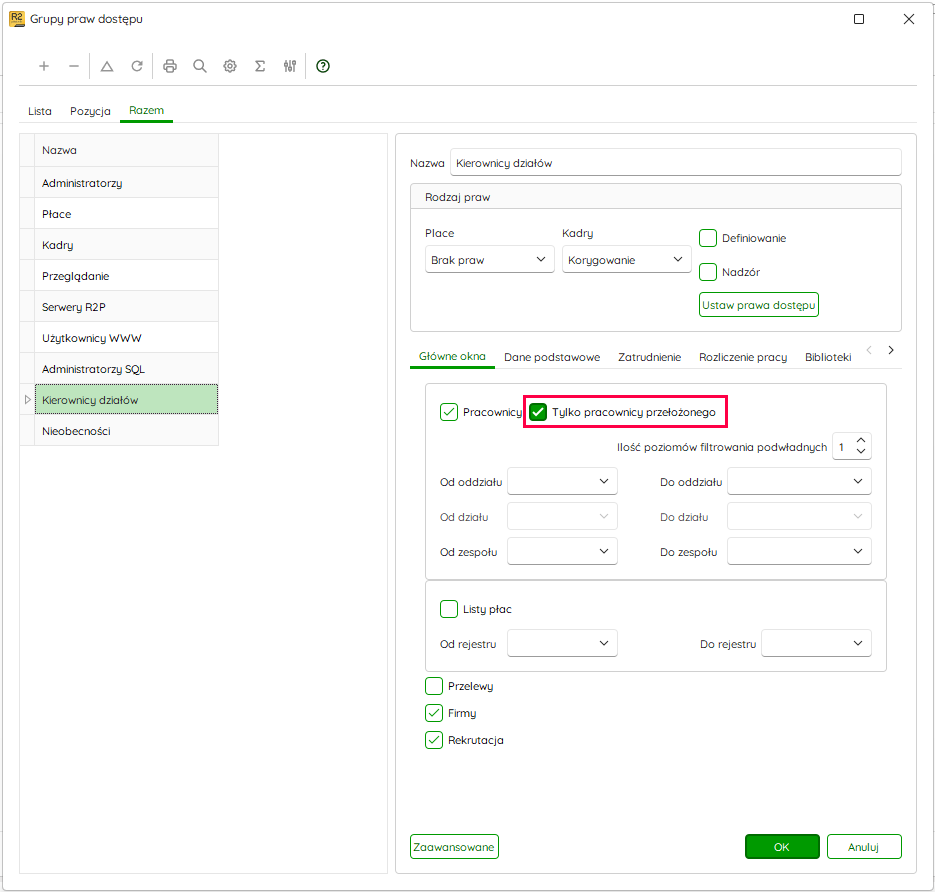This screenshot has width=935, height=892.
Task: Select Administratorzy SQL in the group list
Action: (x=126, y=368)
